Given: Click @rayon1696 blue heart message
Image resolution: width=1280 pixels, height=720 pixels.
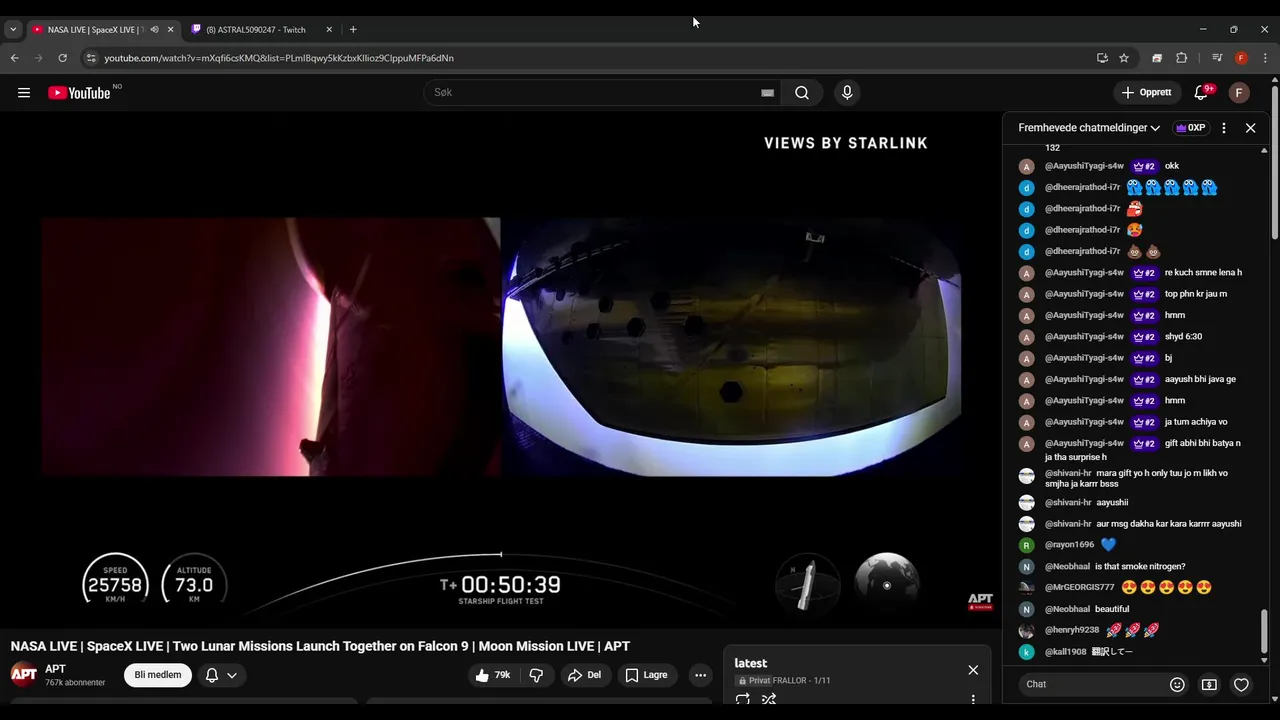Looking at the screenshot, I should (1135, 545).
